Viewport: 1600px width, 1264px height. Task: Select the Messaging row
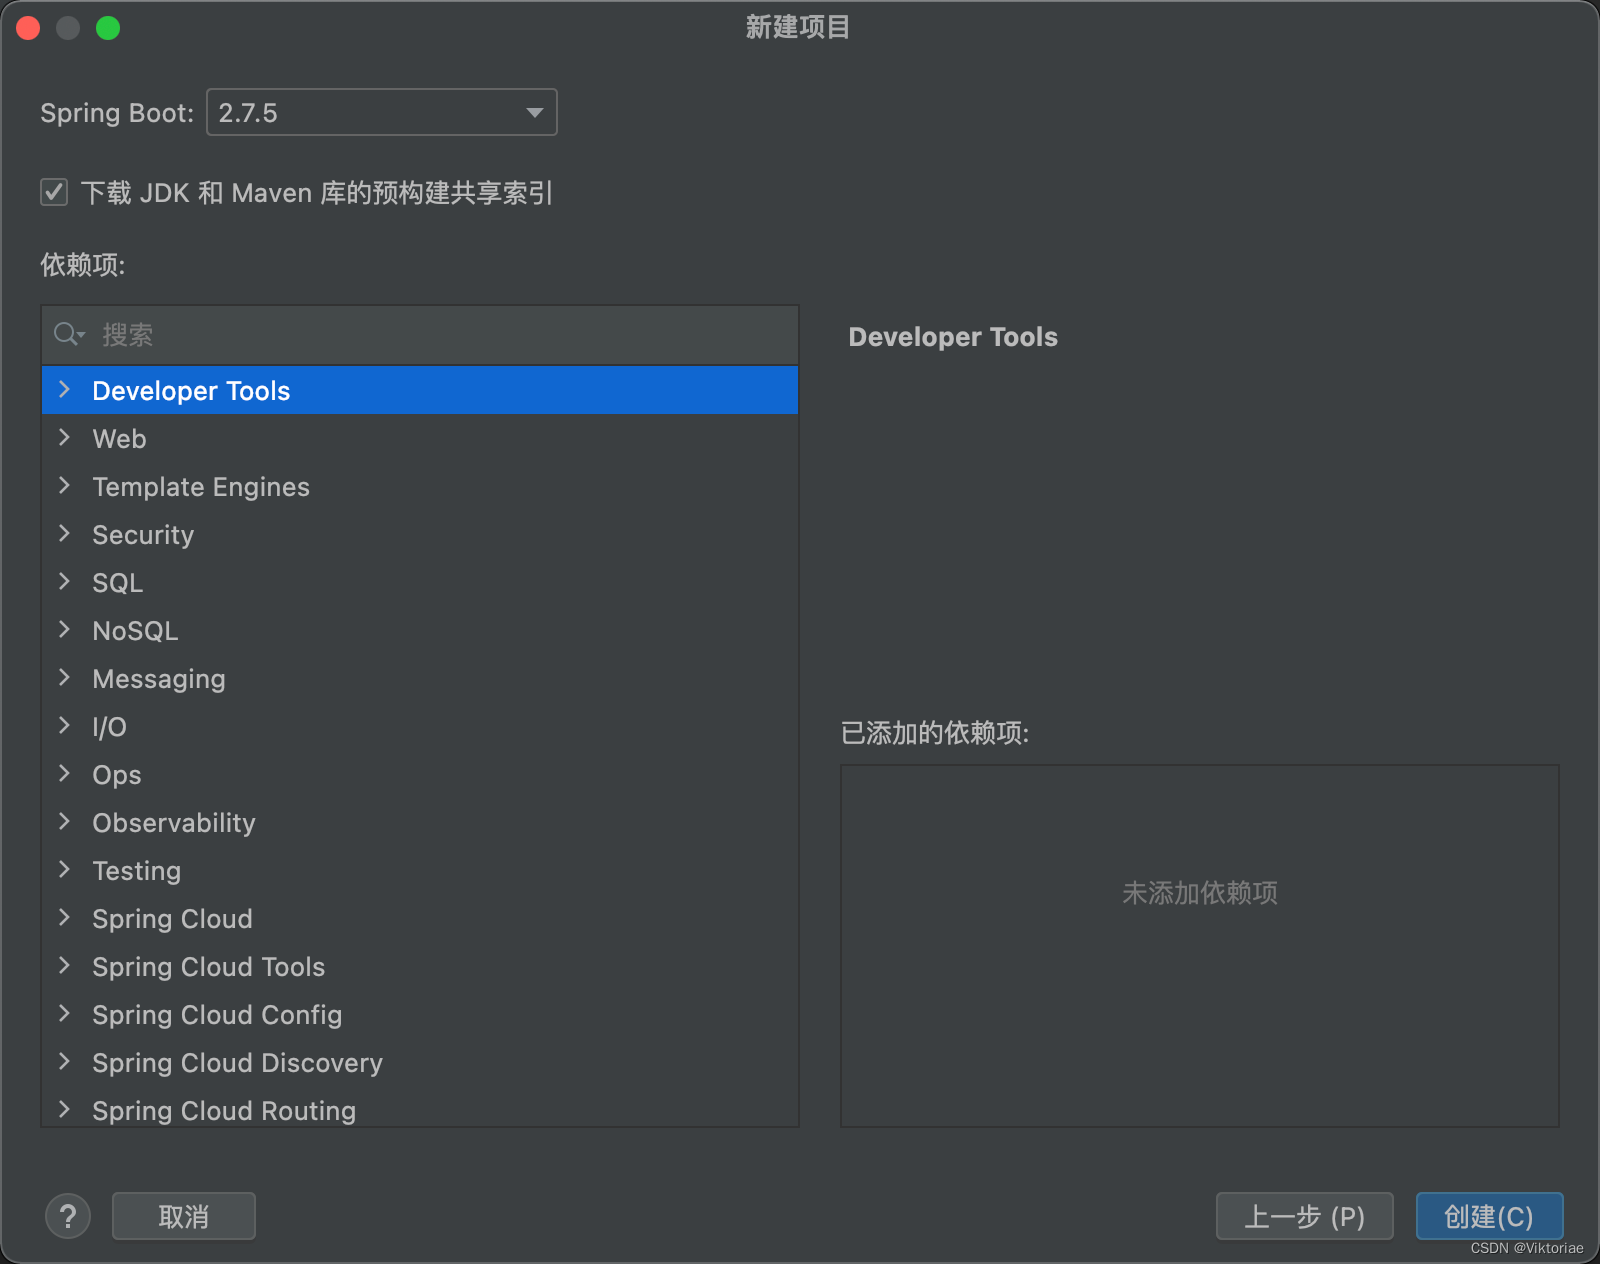tap(420, 678)
